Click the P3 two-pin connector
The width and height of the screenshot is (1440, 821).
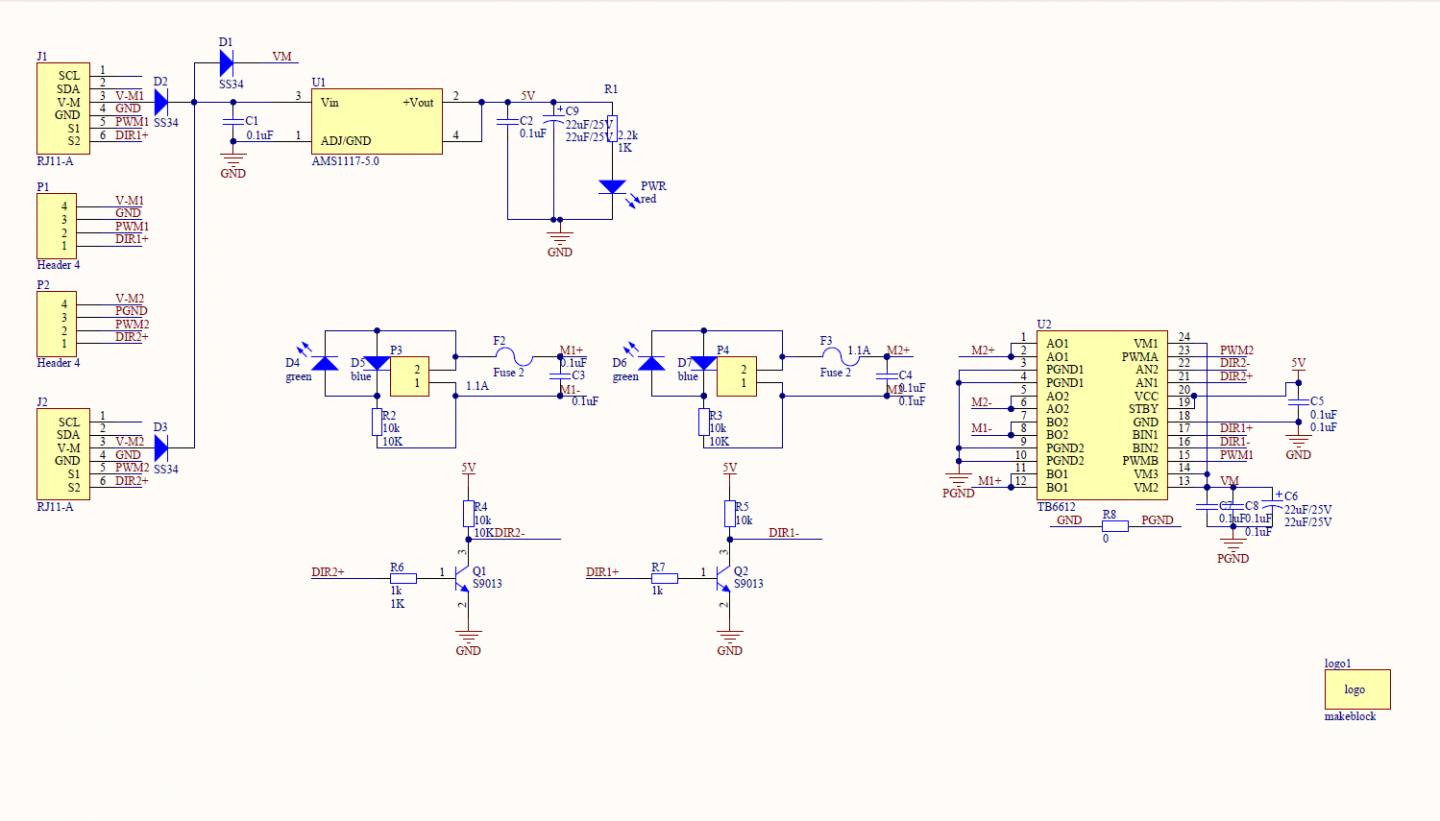(x=410, y=376)
